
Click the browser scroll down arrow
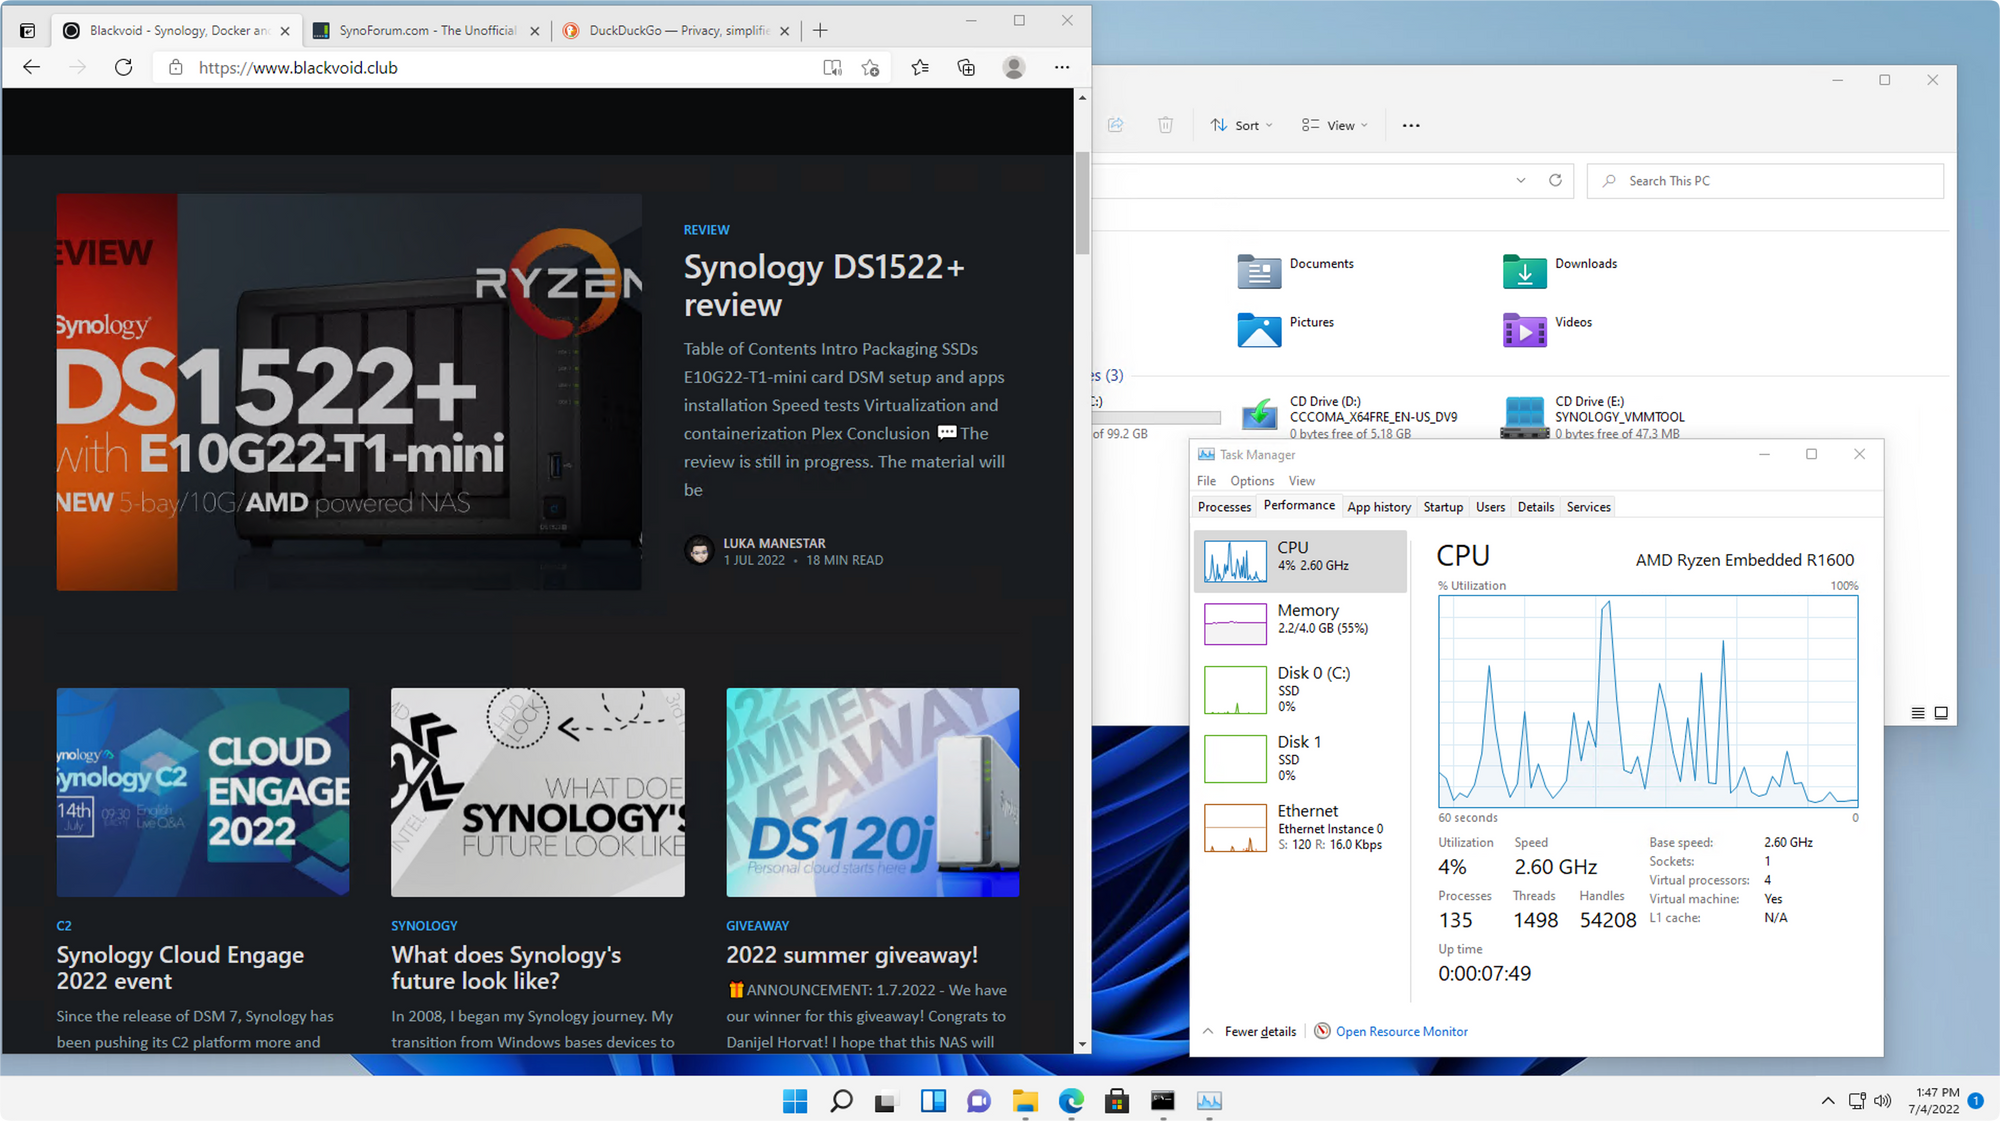tap(1082, 1044)
